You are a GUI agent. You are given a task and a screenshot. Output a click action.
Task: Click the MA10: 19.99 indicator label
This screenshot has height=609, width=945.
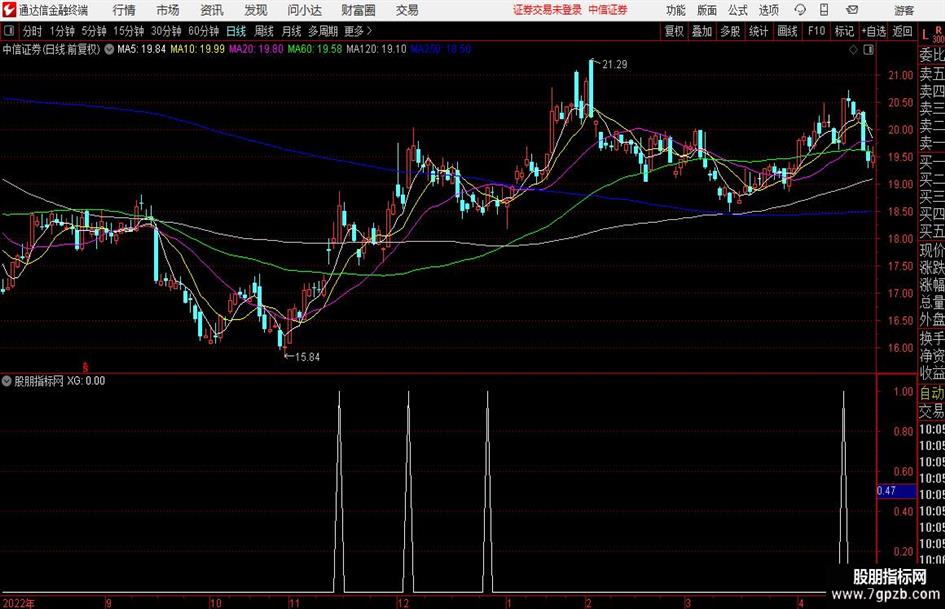point(198,49)
